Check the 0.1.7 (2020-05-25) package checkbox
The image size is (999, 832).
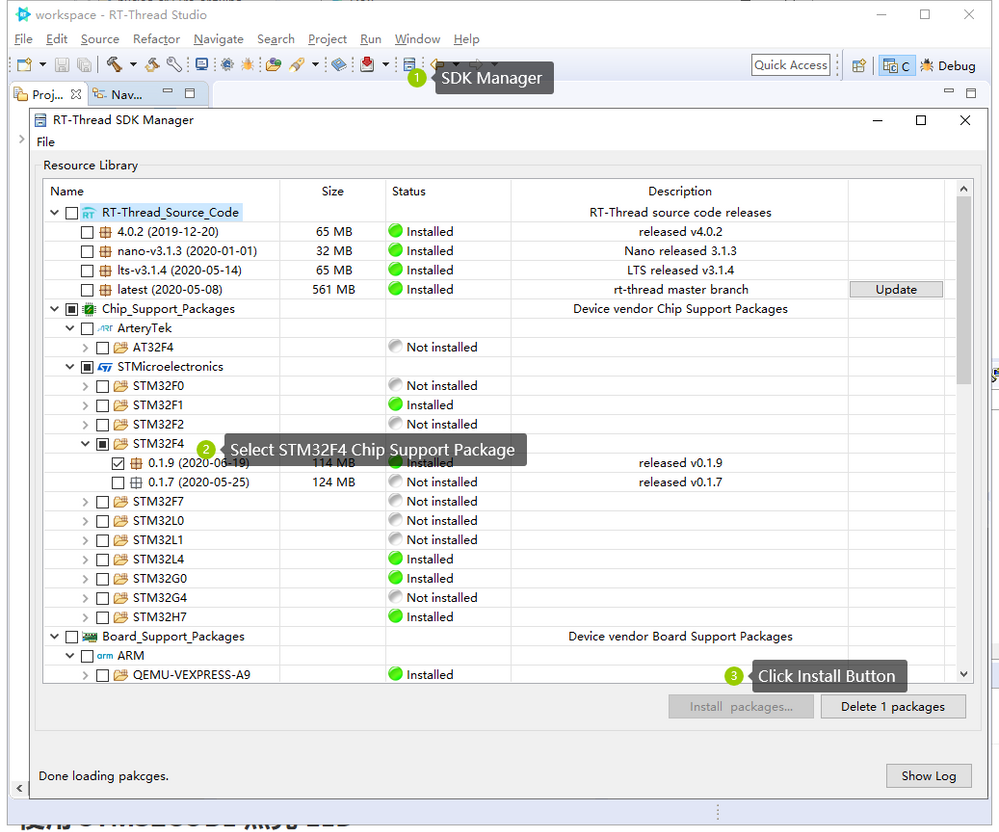[118, 483]
